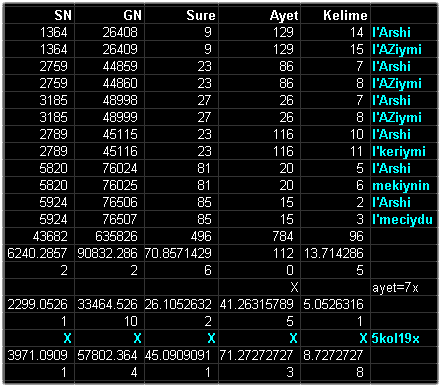
Task: Select the Ayet column header
Action: click(260, 15)
